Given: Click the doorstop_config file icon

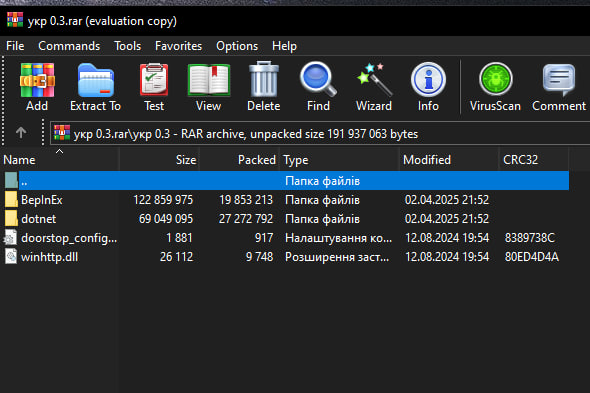Looking at the screenshot, I should point(11,238).
